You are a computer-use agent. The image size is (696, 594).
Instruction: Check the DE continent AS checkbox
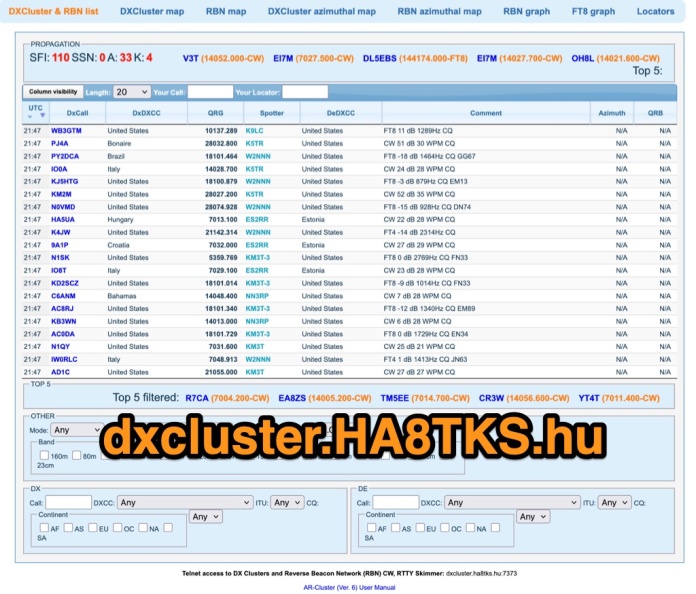[395, 527]
